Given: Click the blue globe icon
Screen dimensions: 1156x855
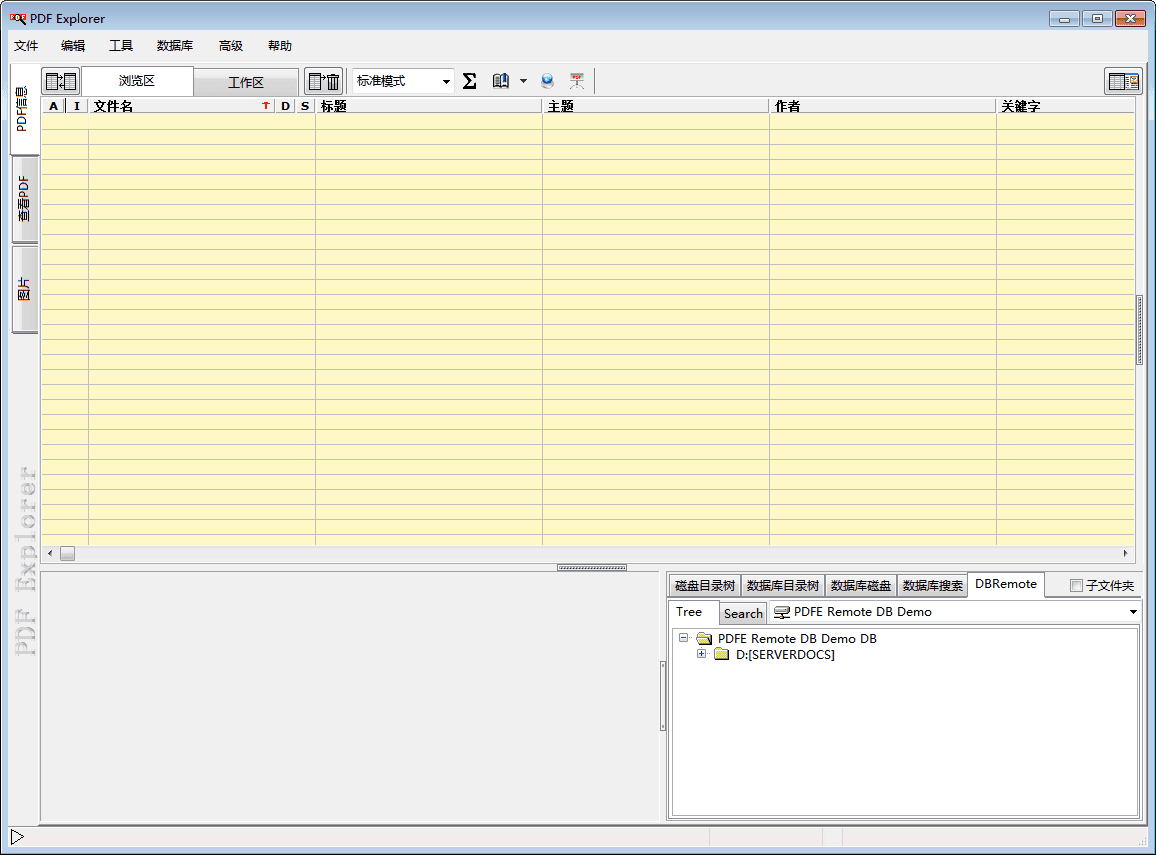Looking at the screenshot, I should pos(547,82).
